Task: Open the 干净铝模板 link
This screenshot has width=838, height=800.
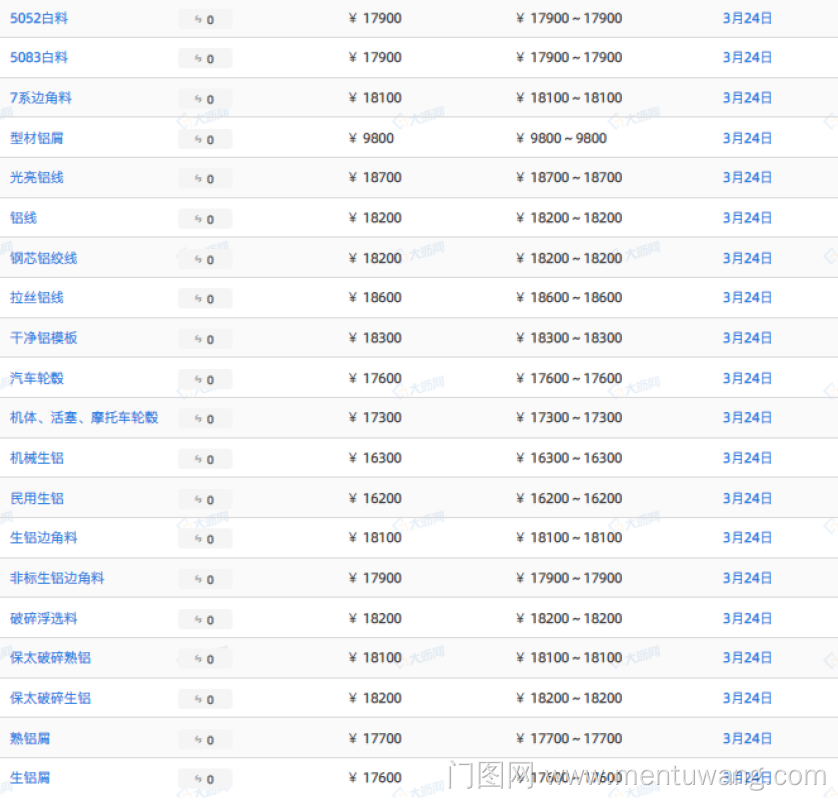Action: pos(44,338)
